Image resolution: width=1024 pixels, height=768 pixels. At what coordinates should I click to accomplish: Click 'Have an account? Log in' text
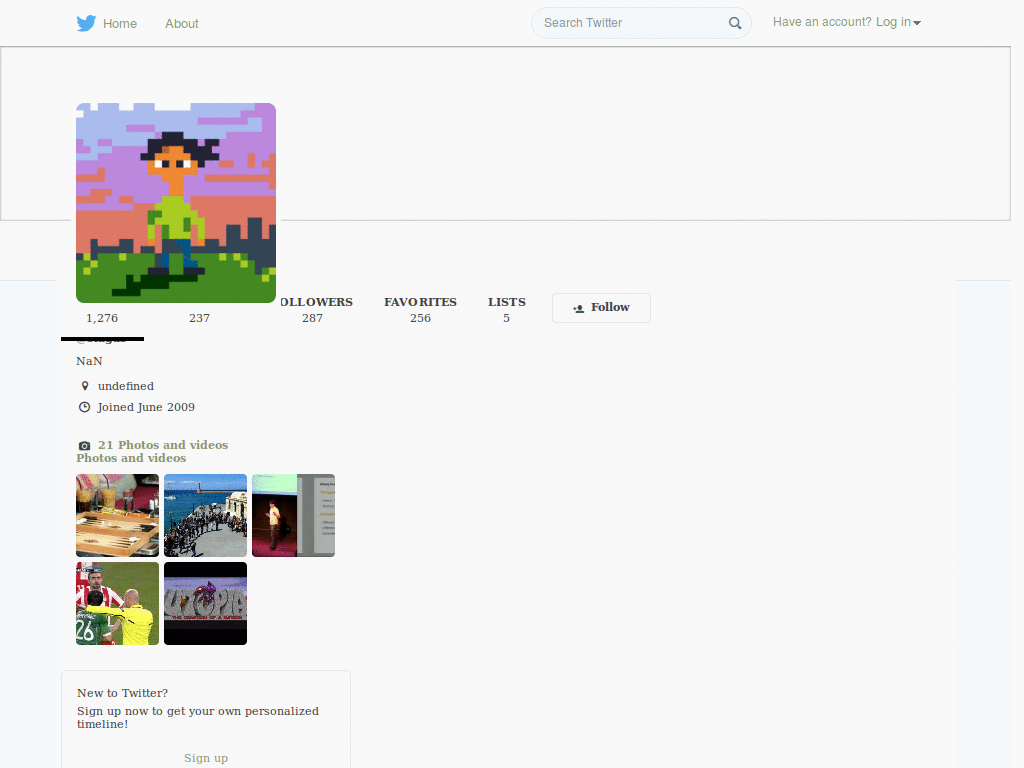841,22
